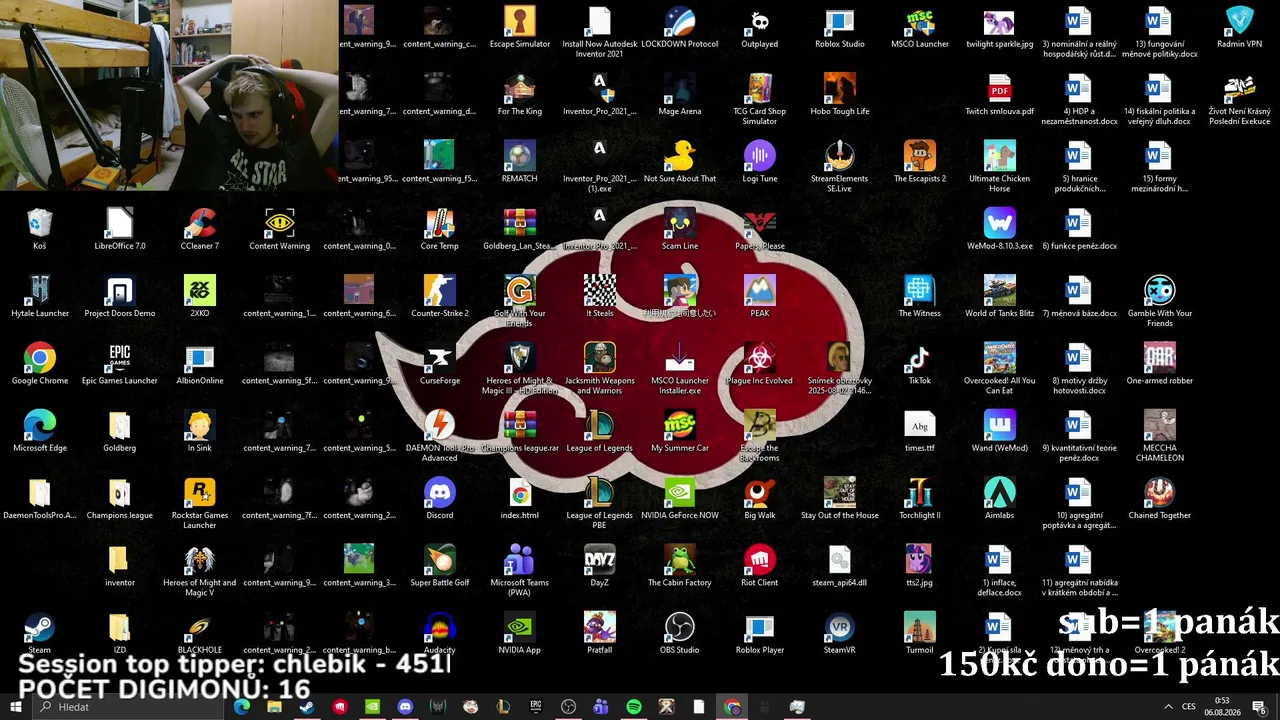Launch OBS Studio from the desktop
The width and height of the screenshot is (1280, 720).
pos(679,627)
